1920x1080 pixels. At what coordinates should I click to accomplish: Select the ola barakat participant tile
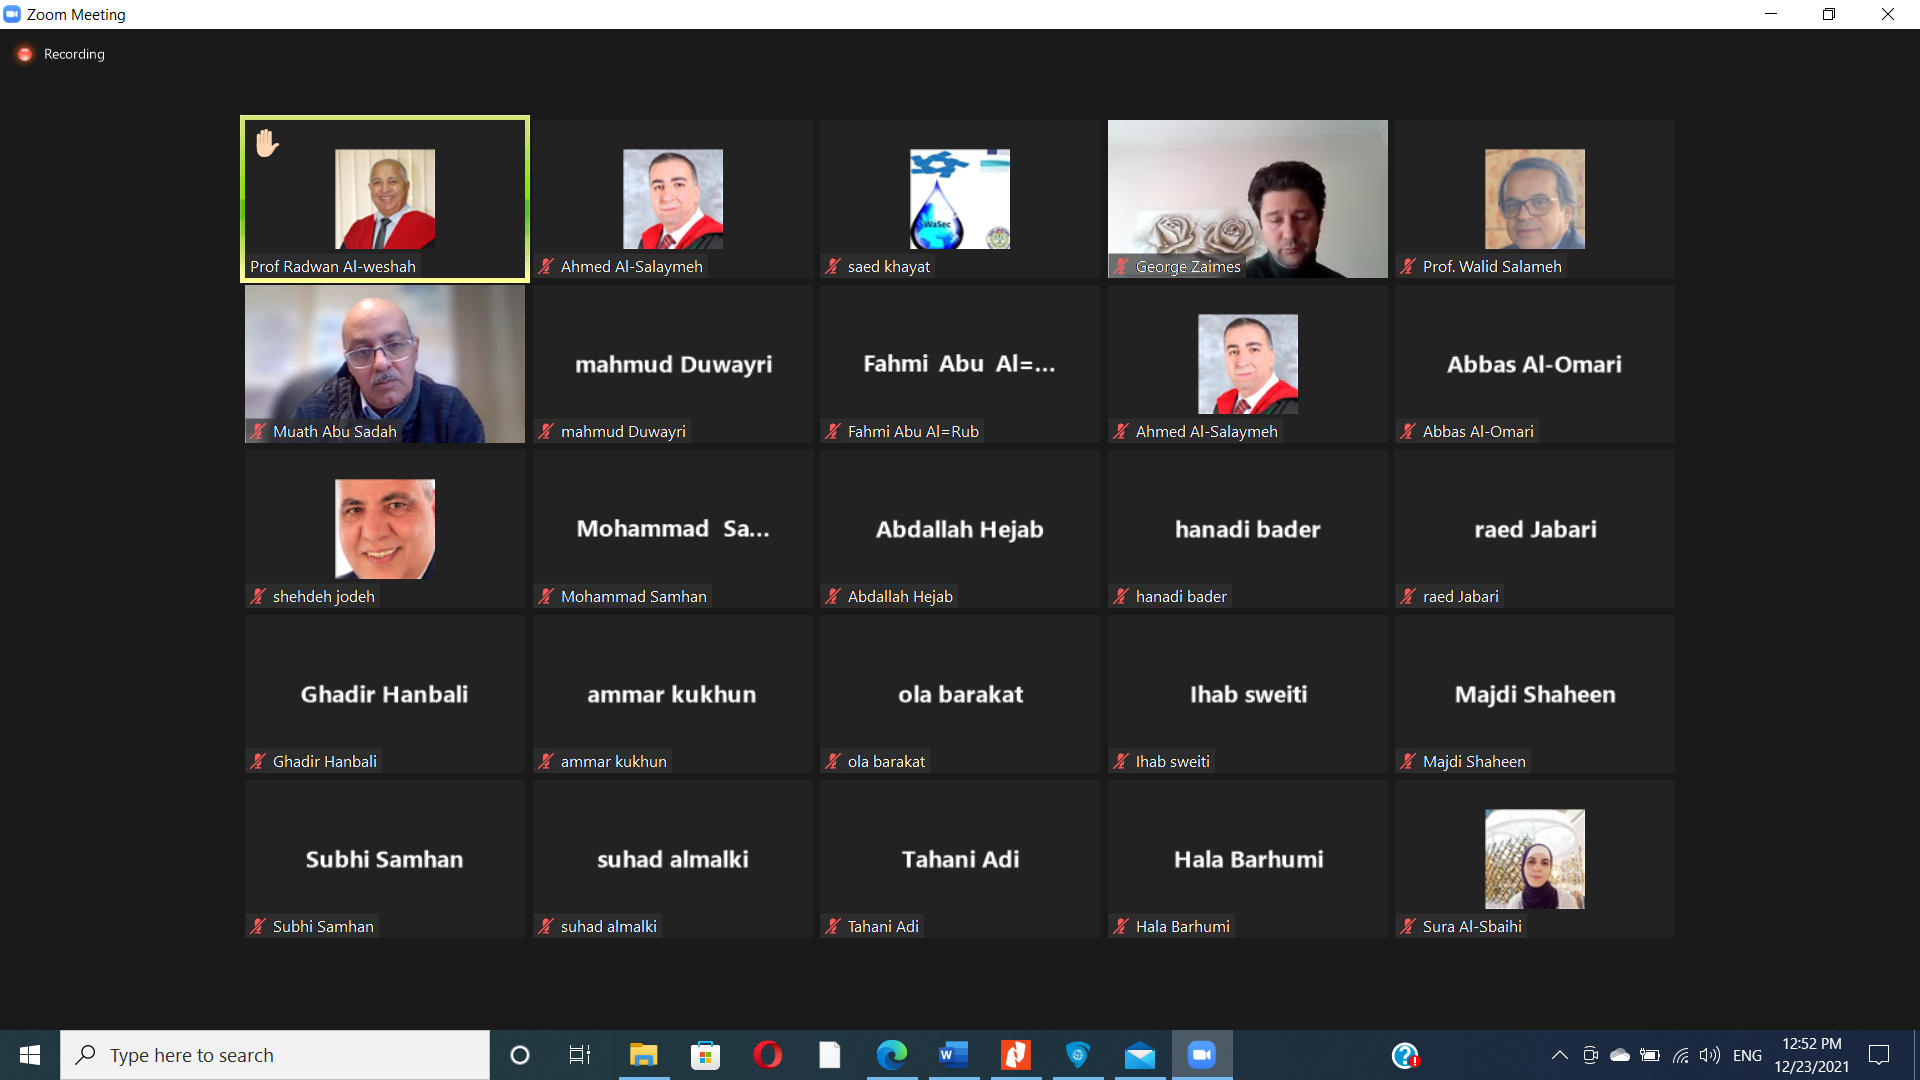[960, 694]
